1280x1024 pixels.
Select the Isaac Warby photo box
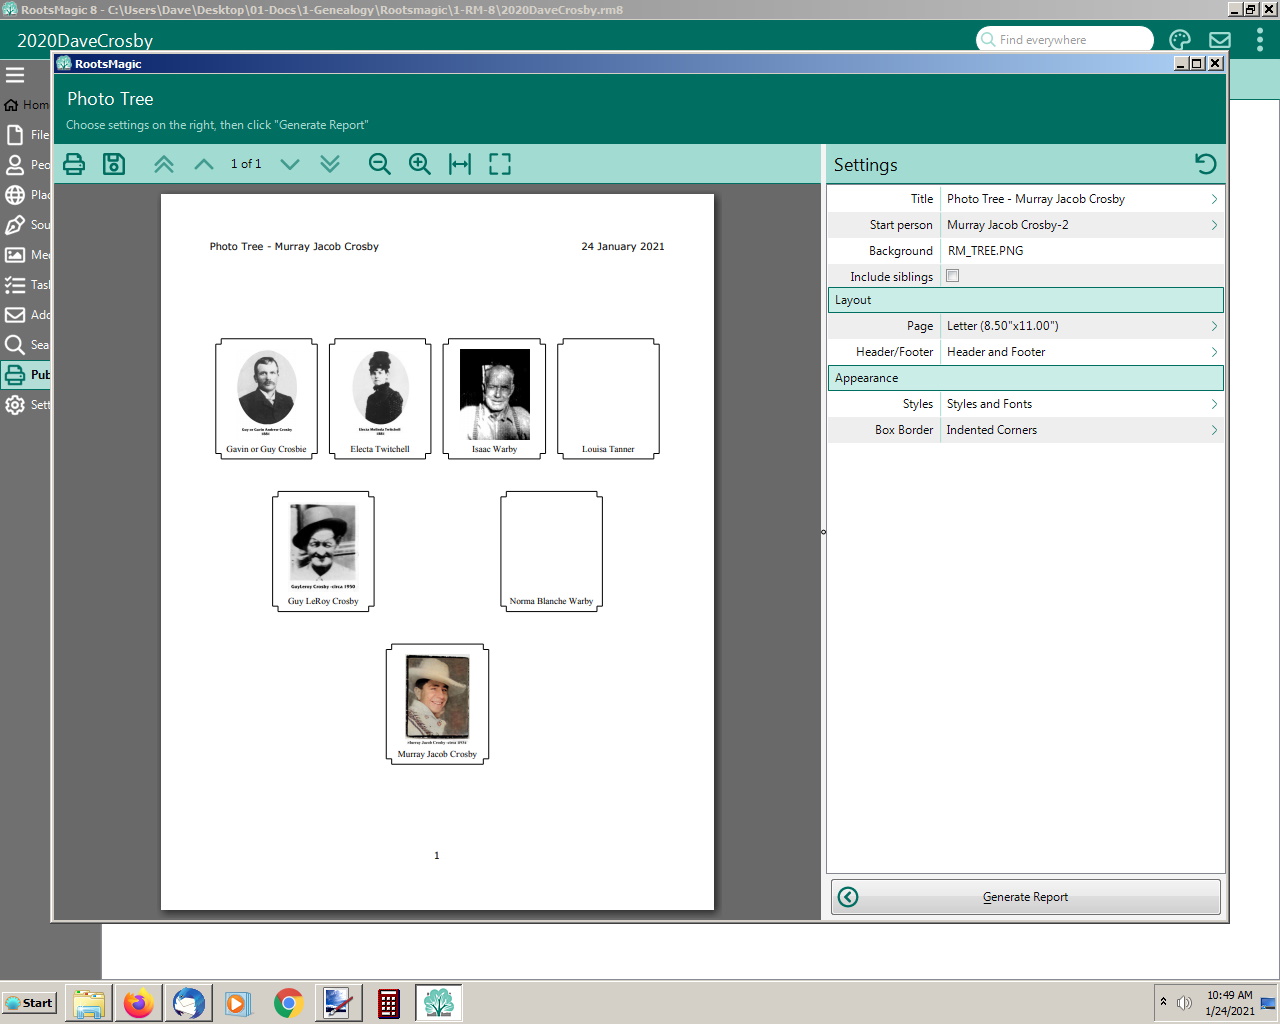pos(494,398)
